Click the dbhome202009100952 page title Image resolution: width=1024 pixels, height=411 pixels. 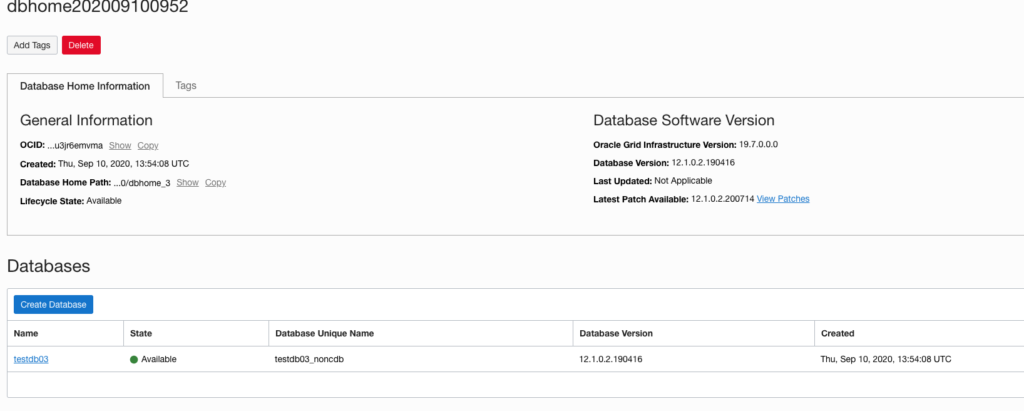pyautogui.click(x=98, y=7)
